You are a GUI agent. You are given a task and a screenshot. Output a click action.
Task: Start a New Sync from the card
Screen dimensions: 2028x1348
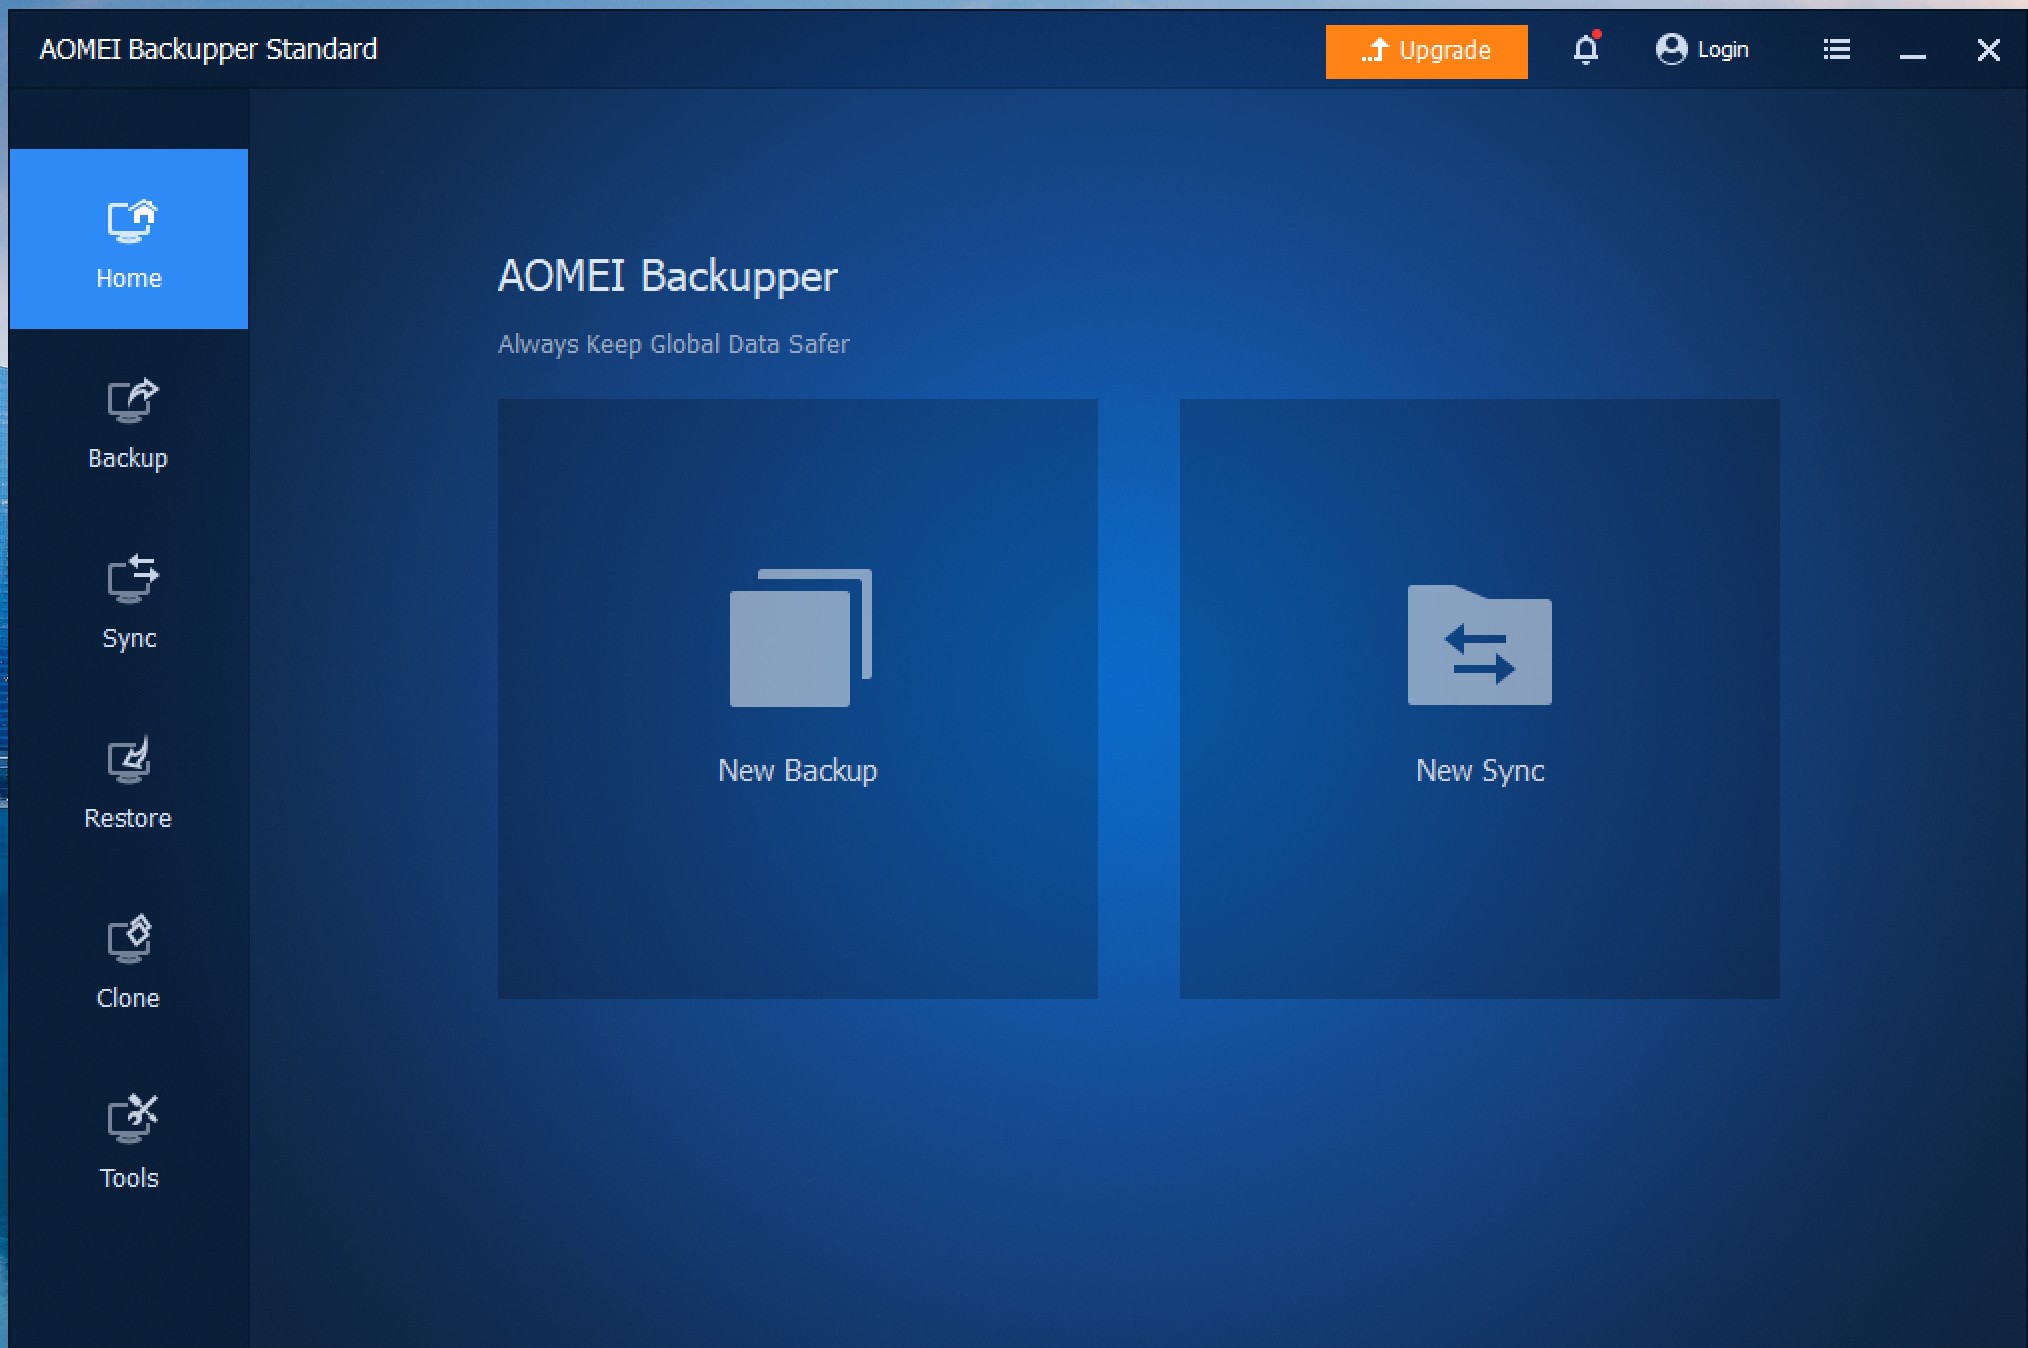[x=1479, y=698]
